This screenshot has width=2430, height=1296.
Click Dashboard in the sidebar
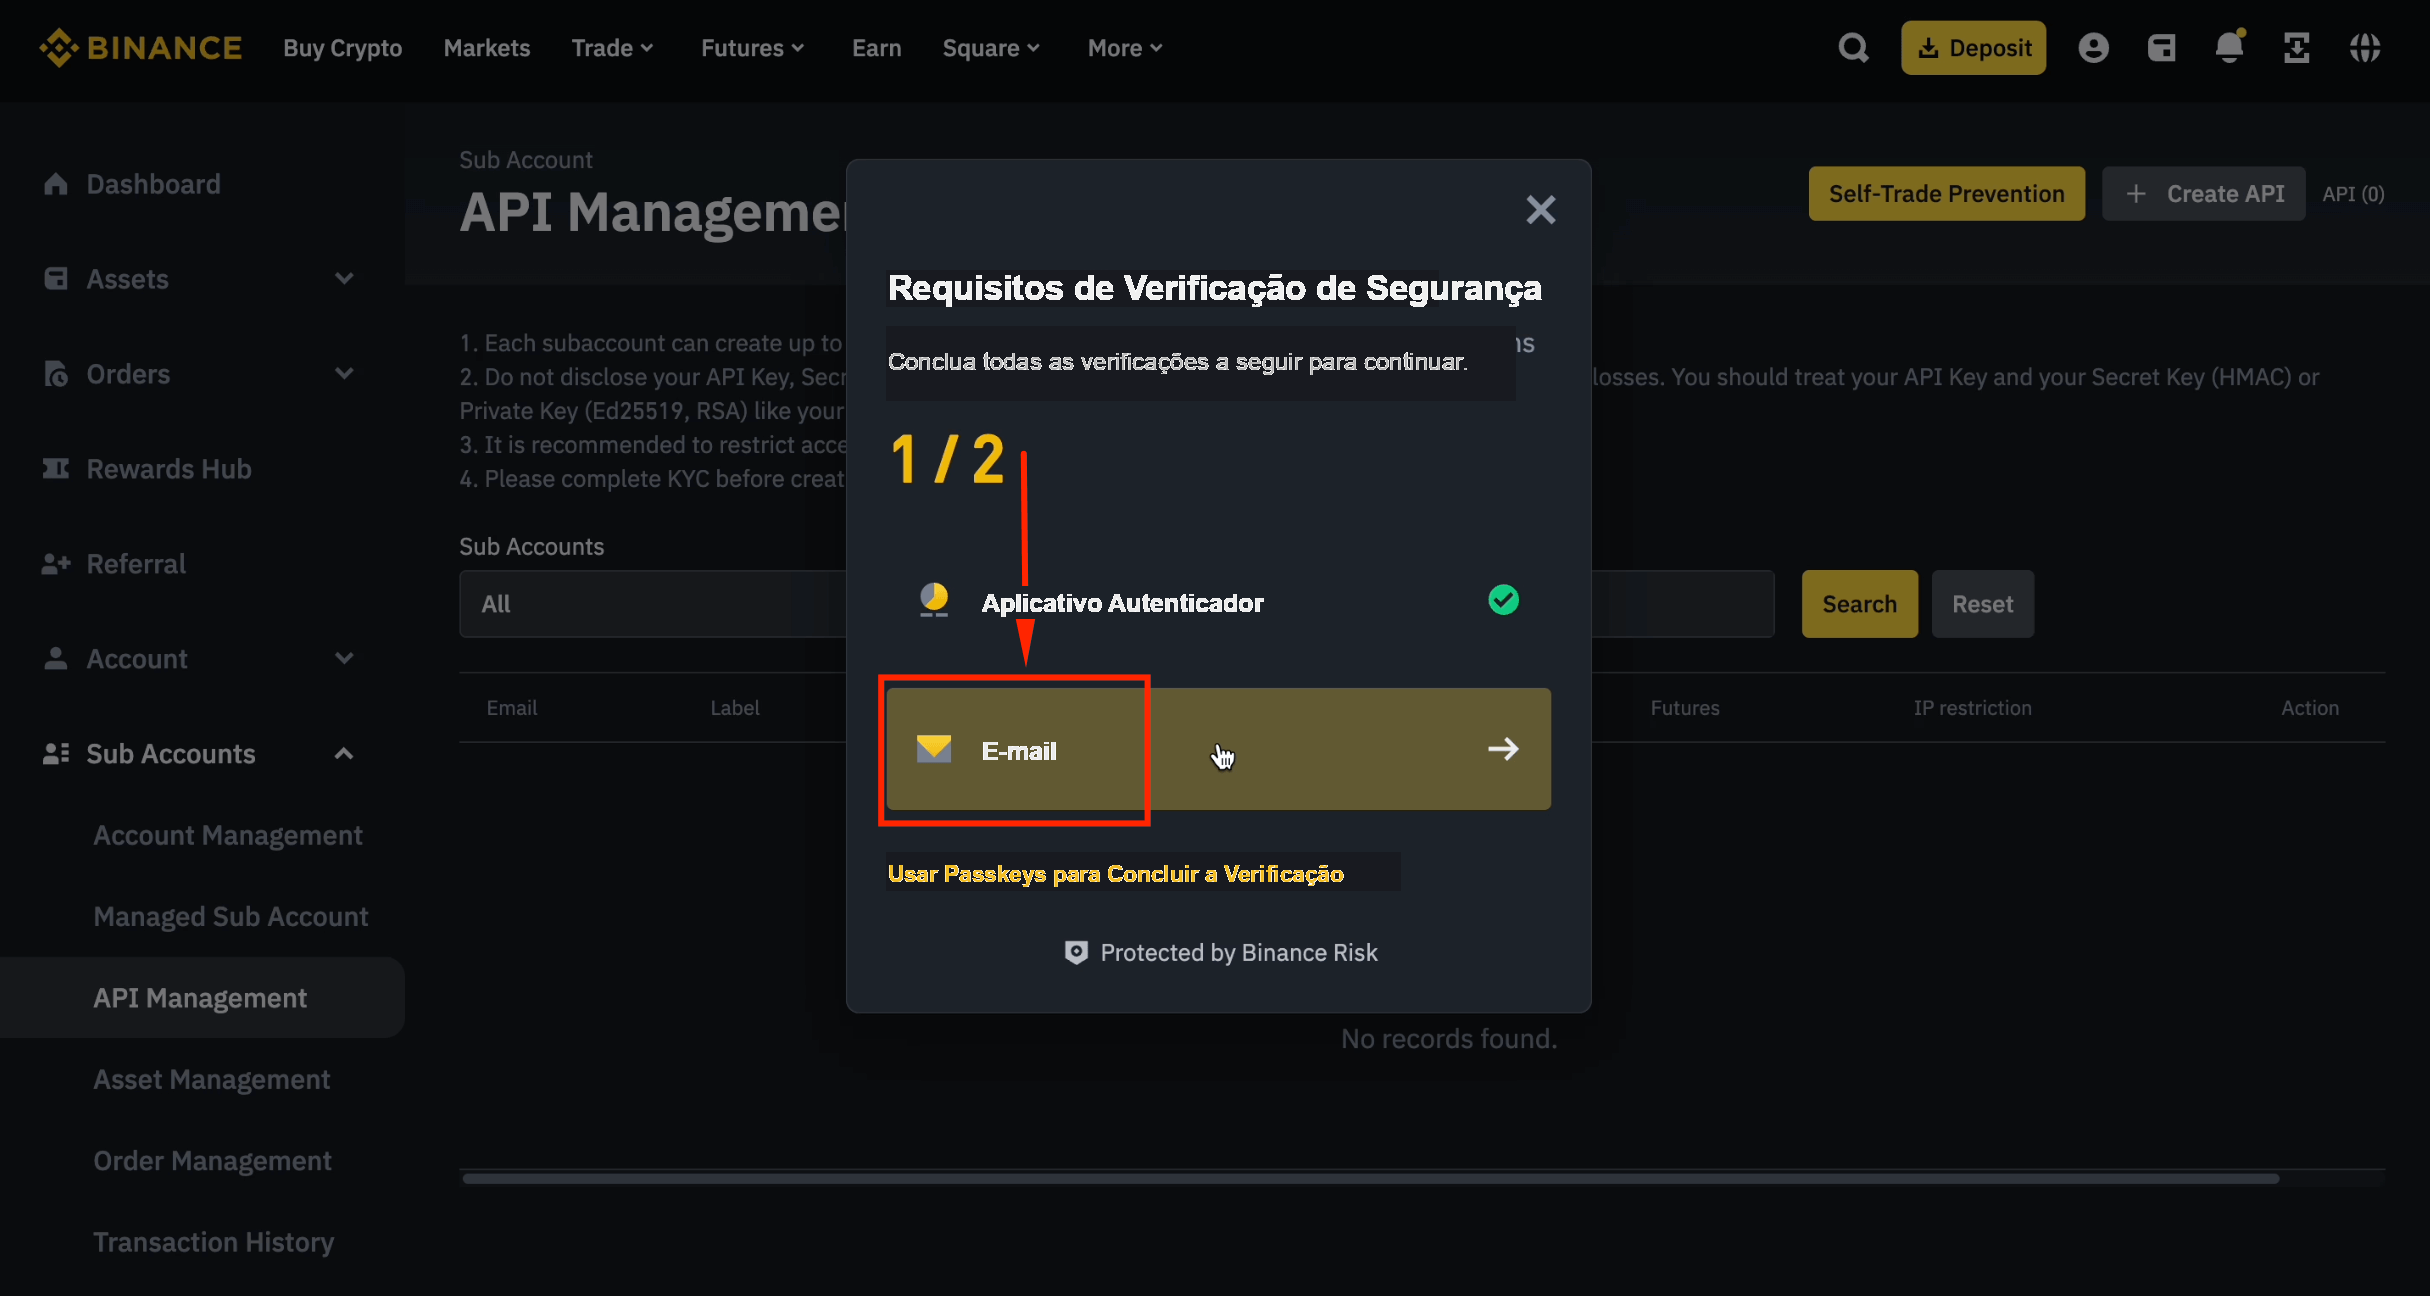coord(153,184)
